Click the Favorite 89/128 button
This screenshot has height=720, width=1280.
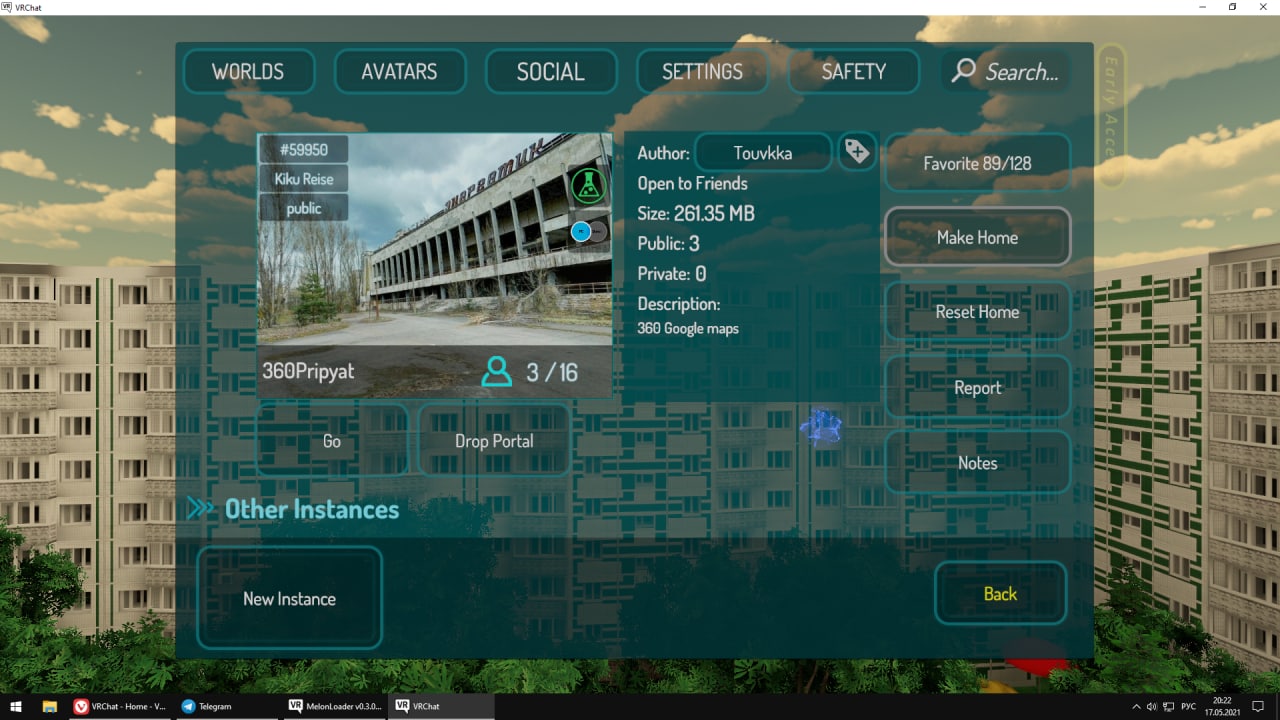(x=977, y=163)
